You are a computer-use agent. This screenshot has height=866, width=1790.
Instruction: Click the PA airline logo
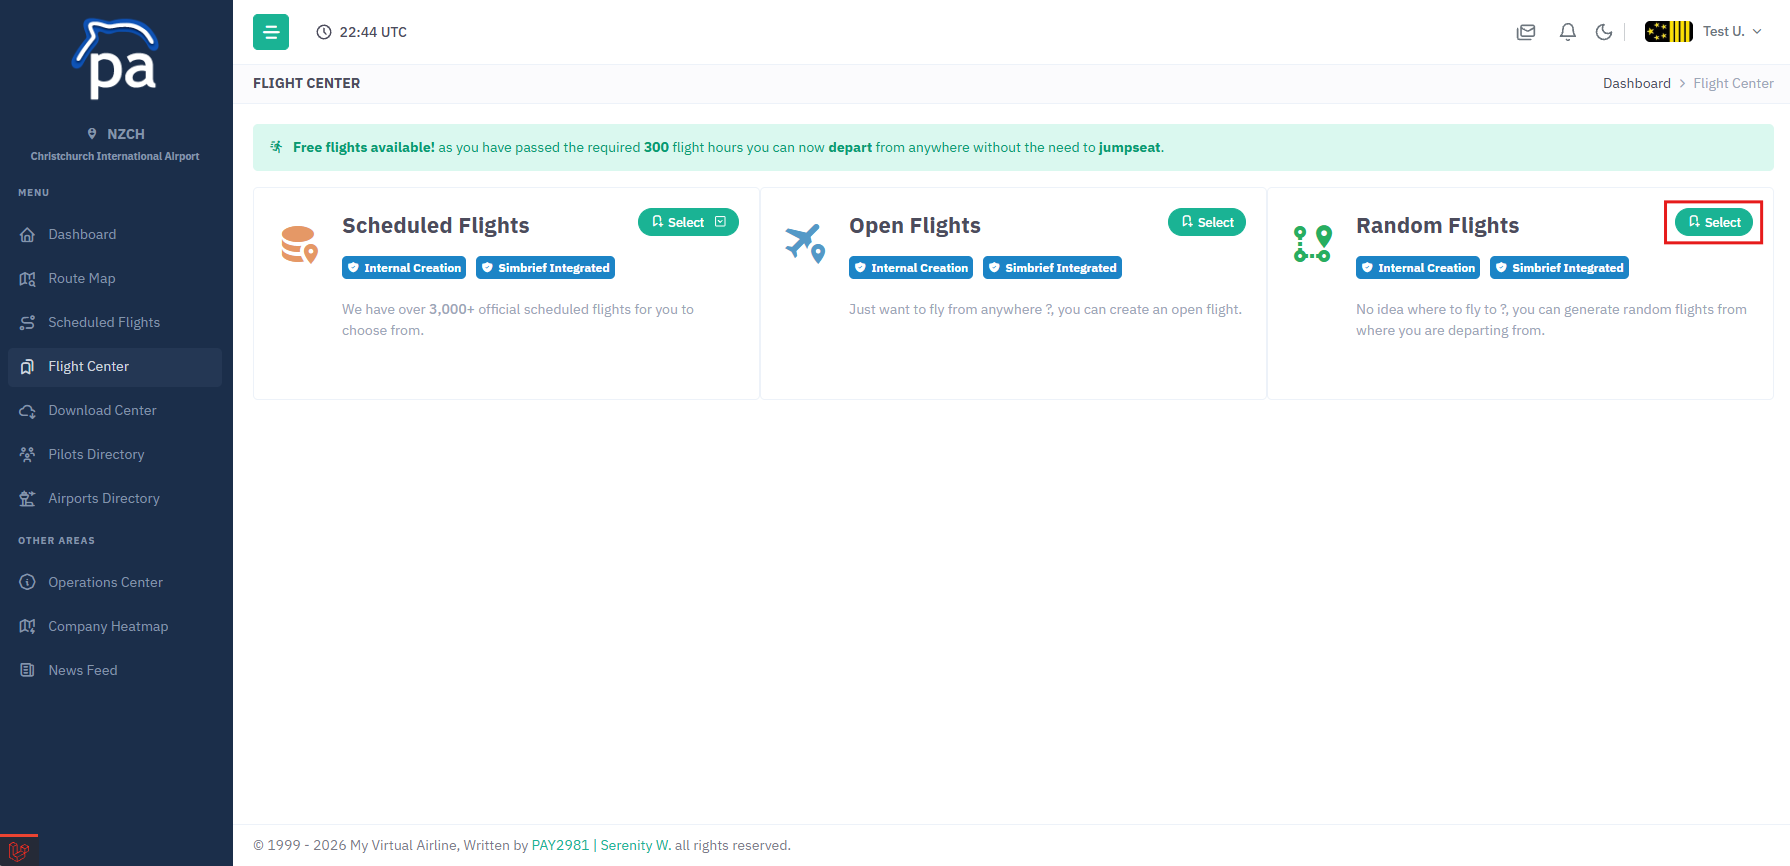(116, 59)
